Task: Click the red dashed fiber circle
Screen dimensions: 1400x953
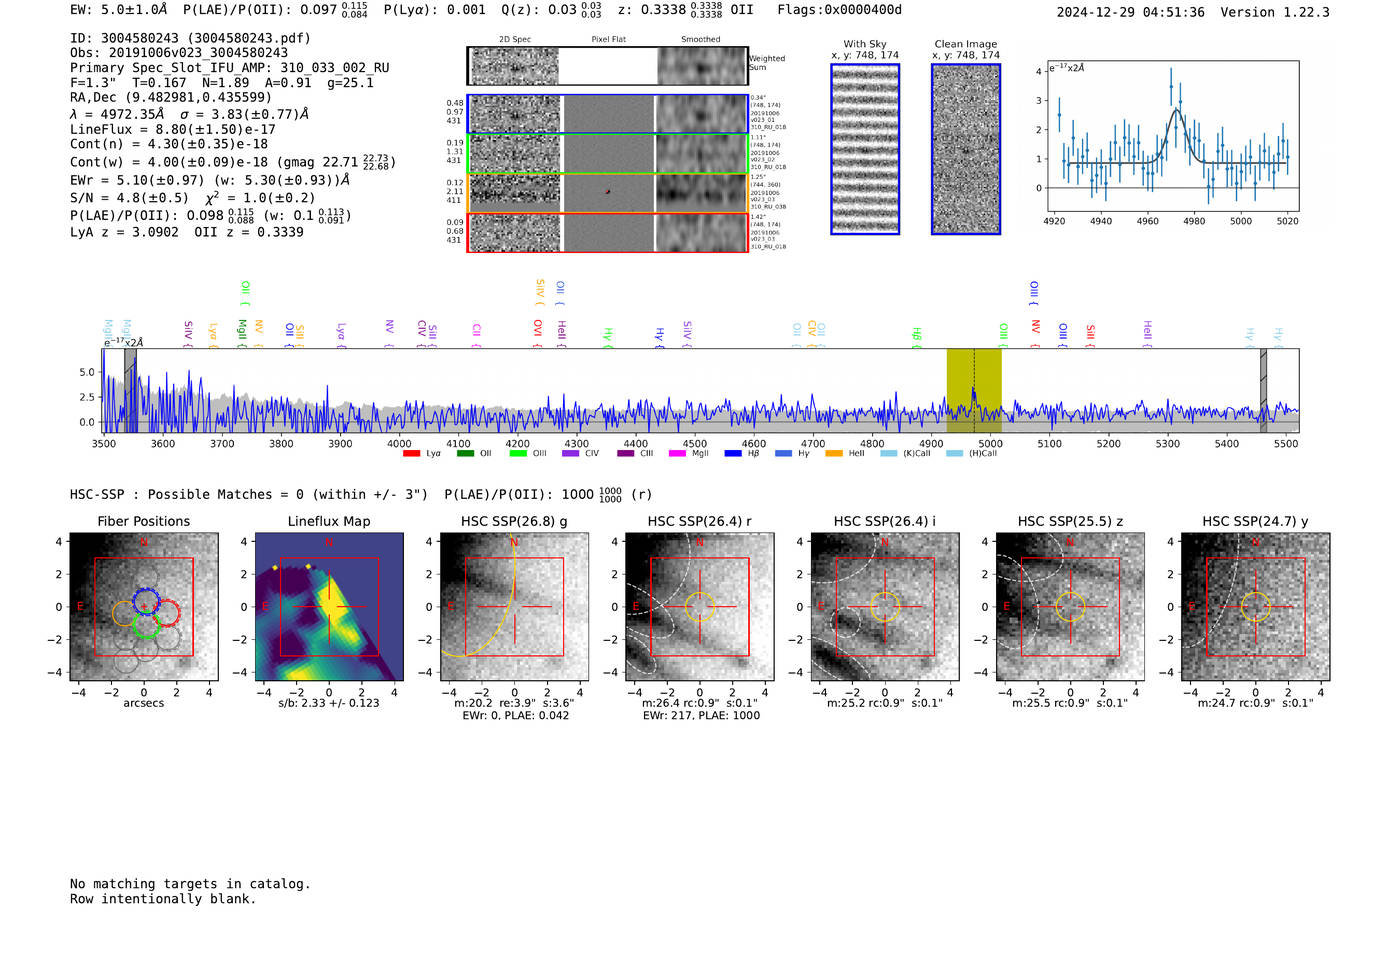Action: (x=166, y=613)
